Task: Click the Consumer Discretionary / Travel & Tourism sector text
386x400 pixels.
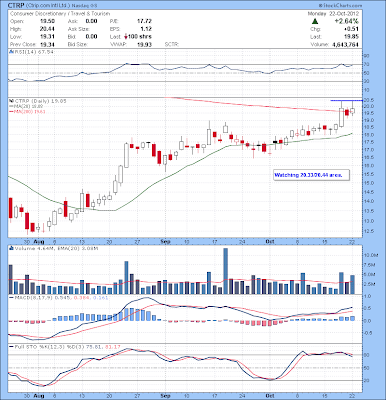Action: (60, 14)
